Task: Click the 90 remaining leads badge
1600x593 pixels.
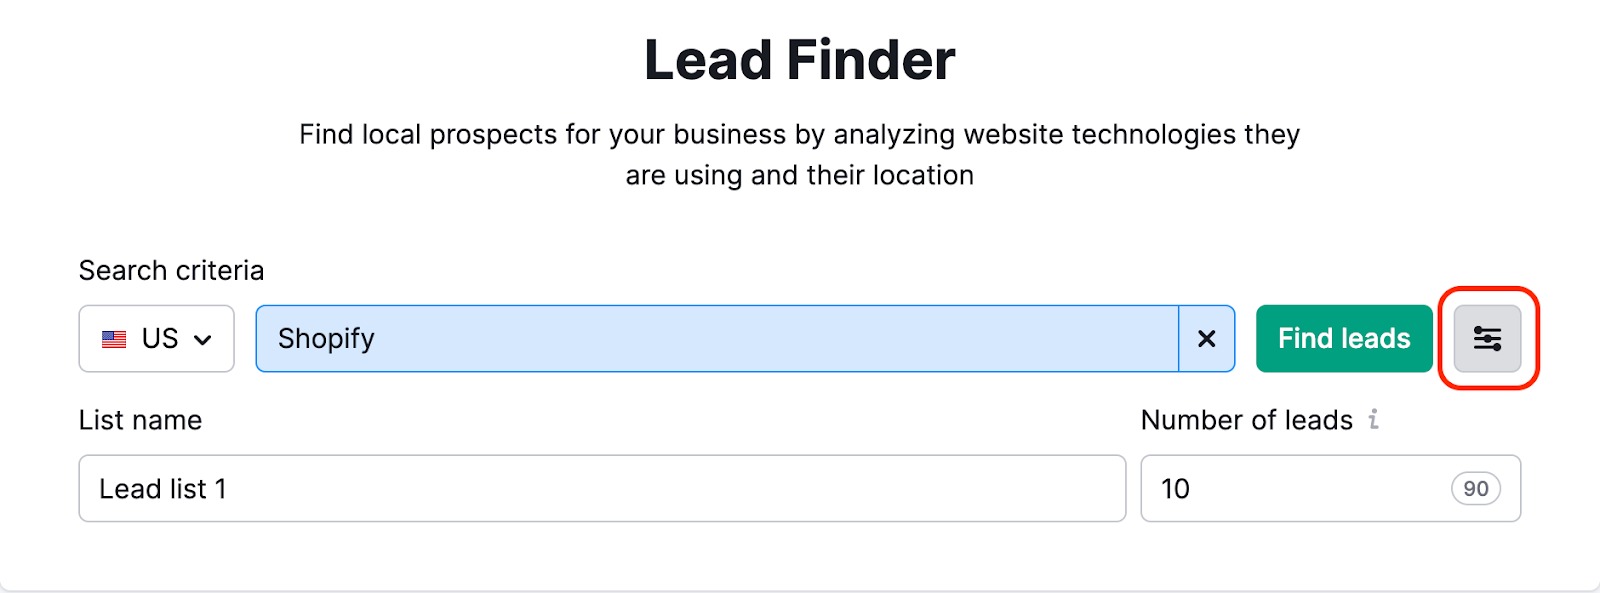Action: (1476, 489)
